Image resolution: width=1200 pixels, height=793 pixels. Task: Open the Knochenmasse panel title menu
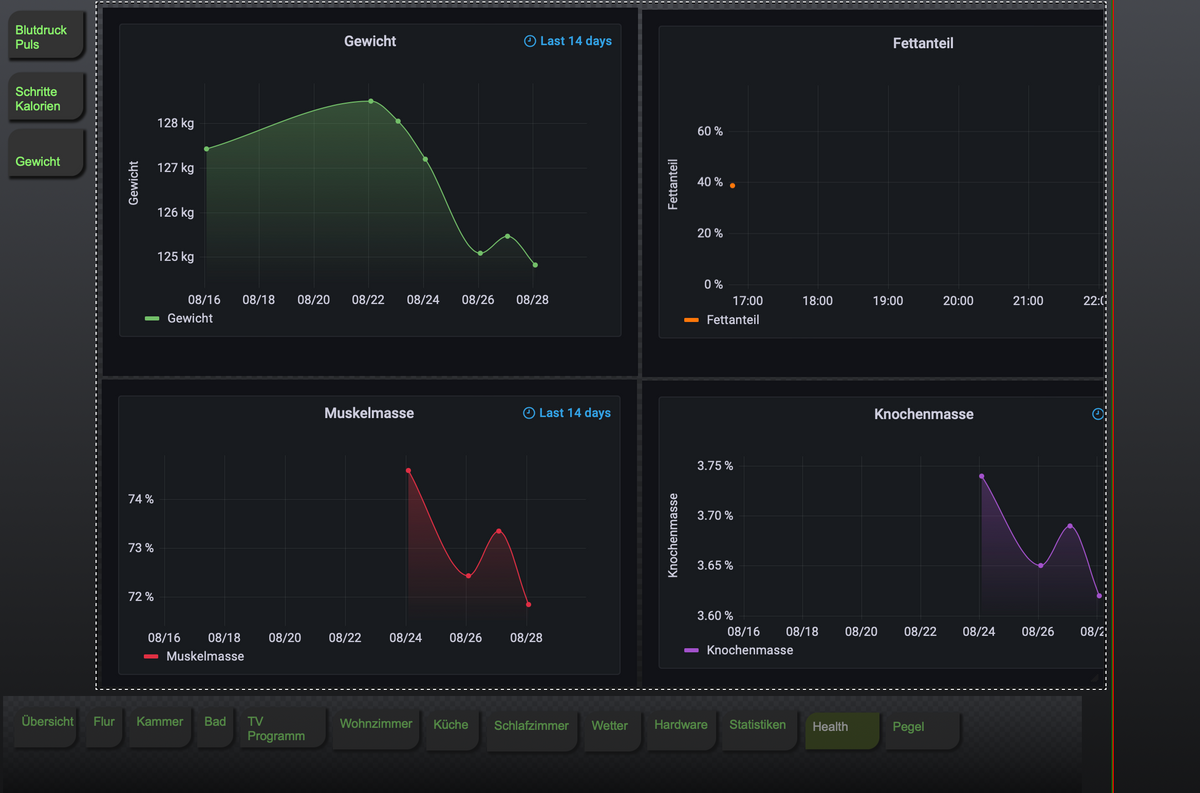923,414
